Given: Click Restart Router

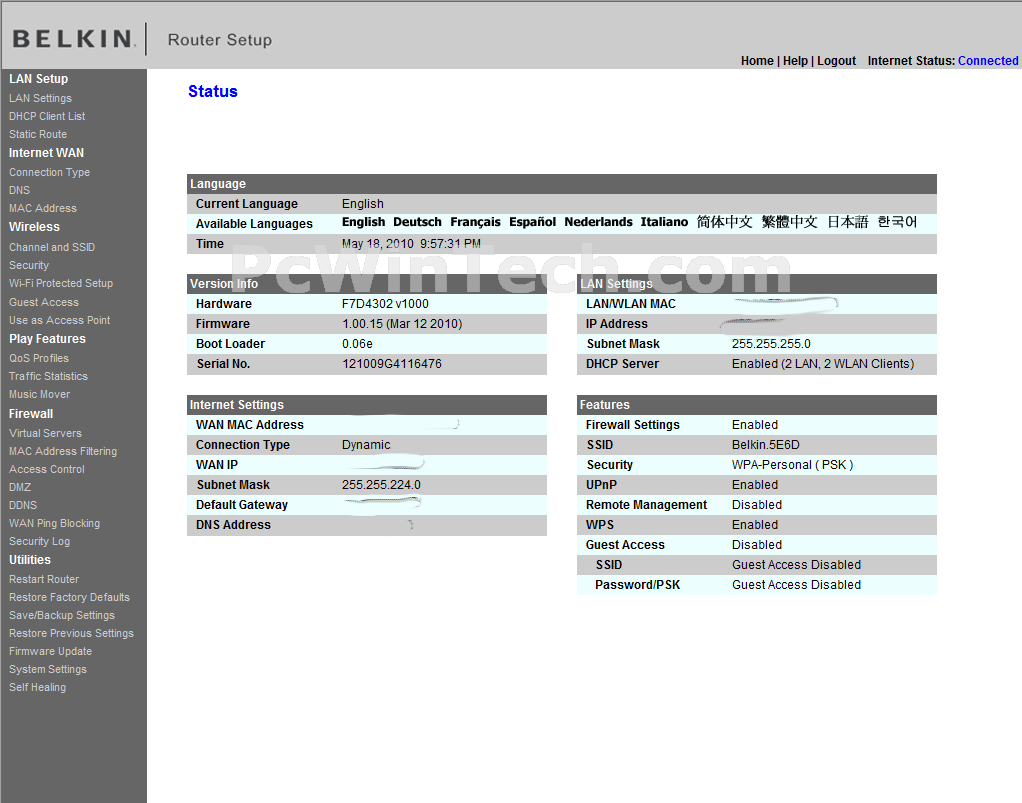Looking at the screenshot, I should pos(44,579).
